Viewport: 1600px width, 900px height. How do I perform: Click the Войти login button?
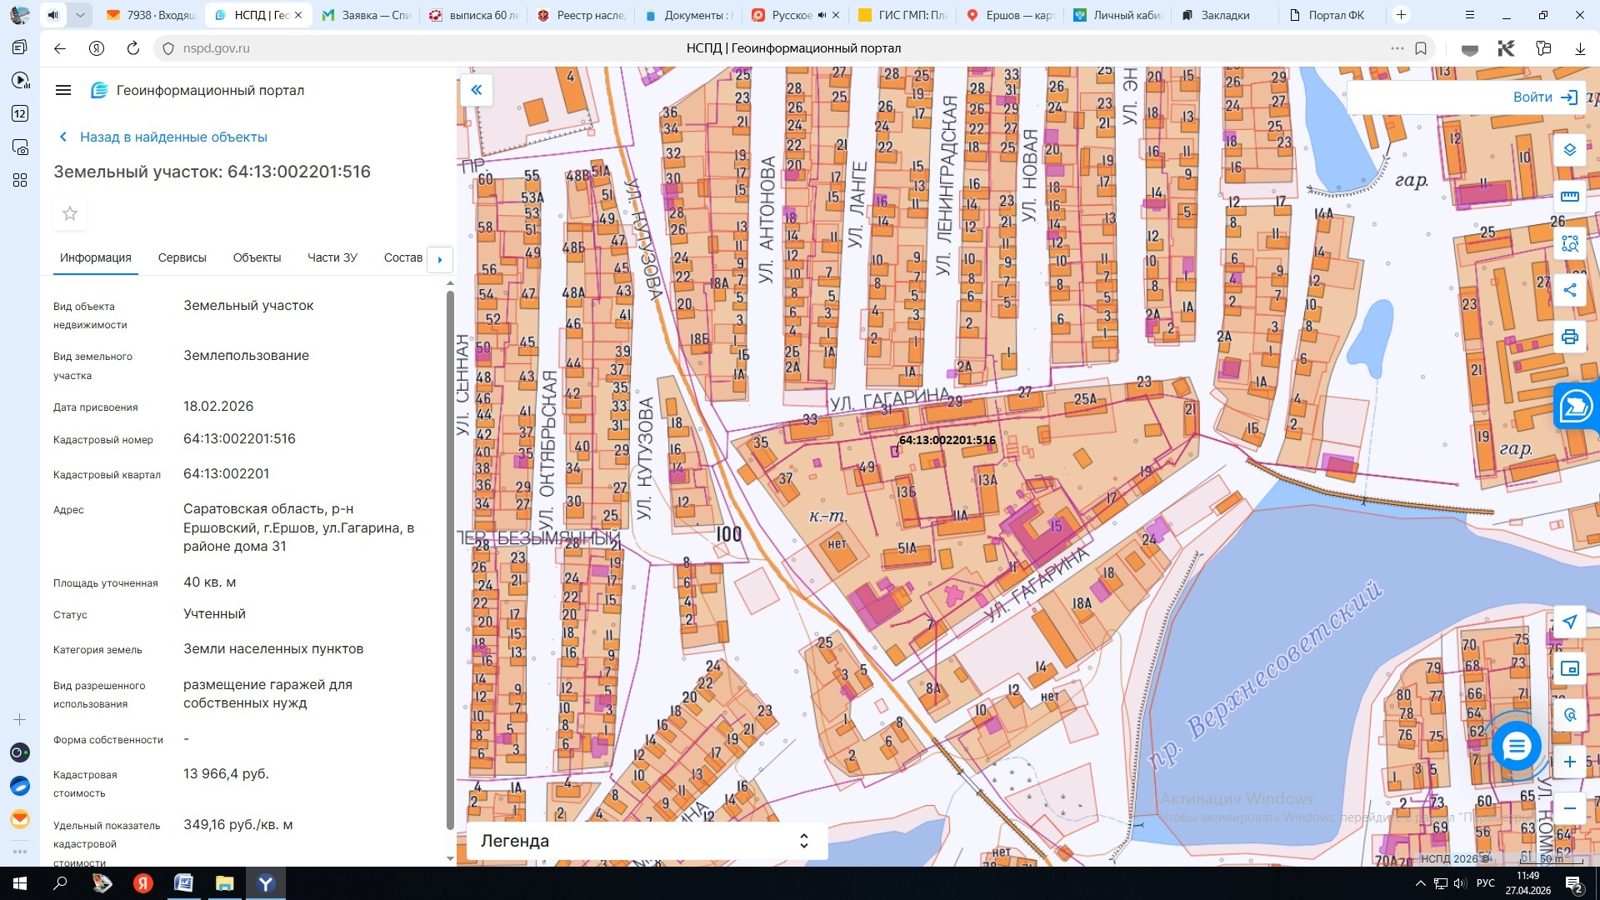[1545, 97]
